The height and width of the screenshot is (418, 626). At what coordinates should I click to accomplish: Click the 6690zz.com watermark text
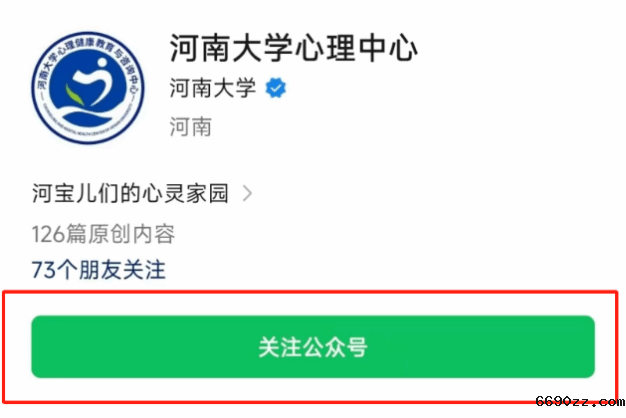point(580,401)
